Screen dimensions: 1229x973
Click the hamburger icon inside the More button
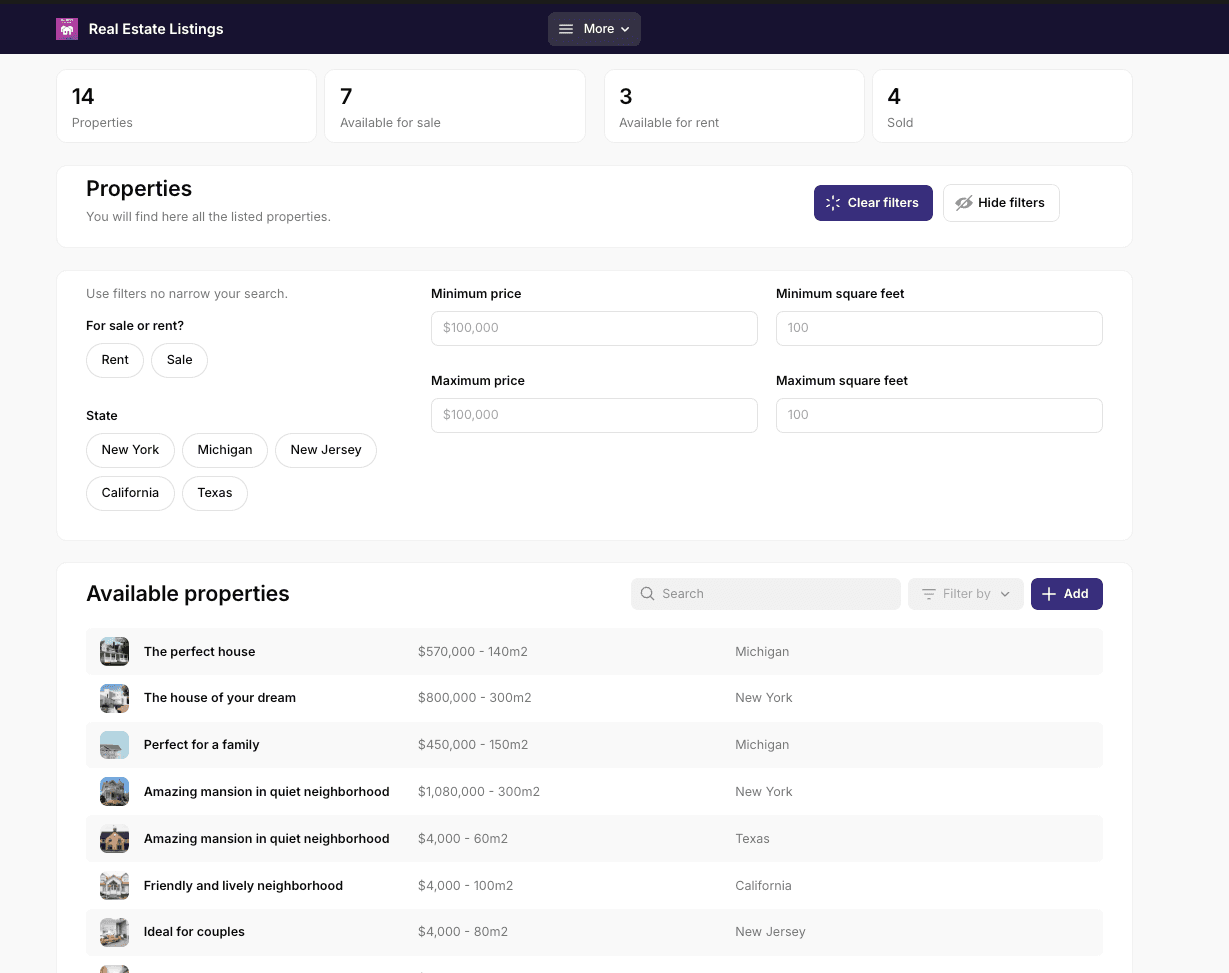tap(566, 29)
